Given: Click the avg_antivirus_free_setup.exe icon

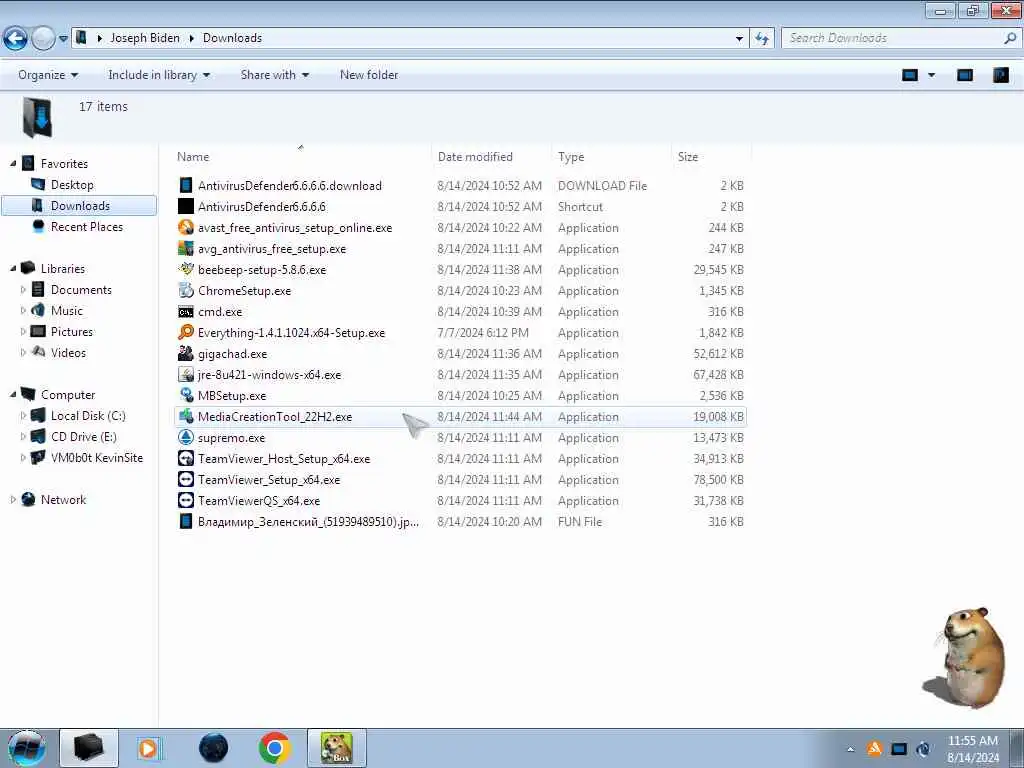Looking at the screenshot, I should 186,248.
